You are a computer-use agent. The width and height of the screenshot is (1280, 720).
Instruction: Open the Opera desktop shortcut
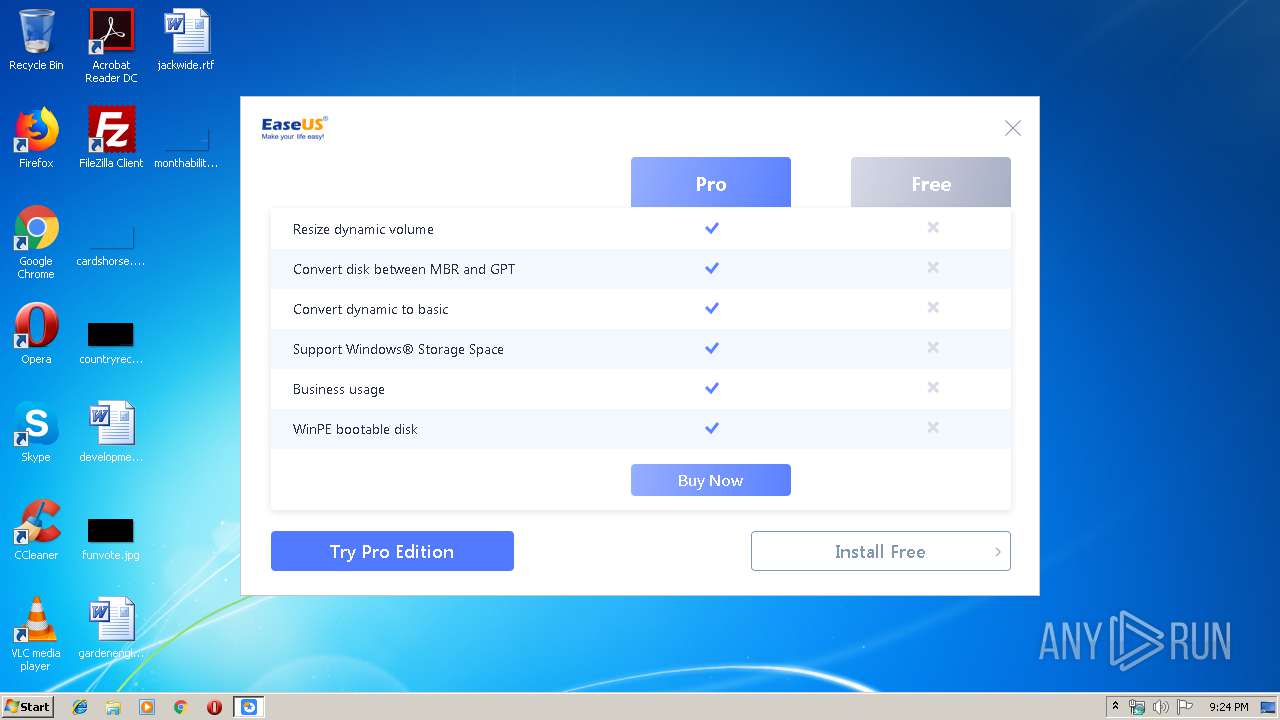[x=36, y=334]
